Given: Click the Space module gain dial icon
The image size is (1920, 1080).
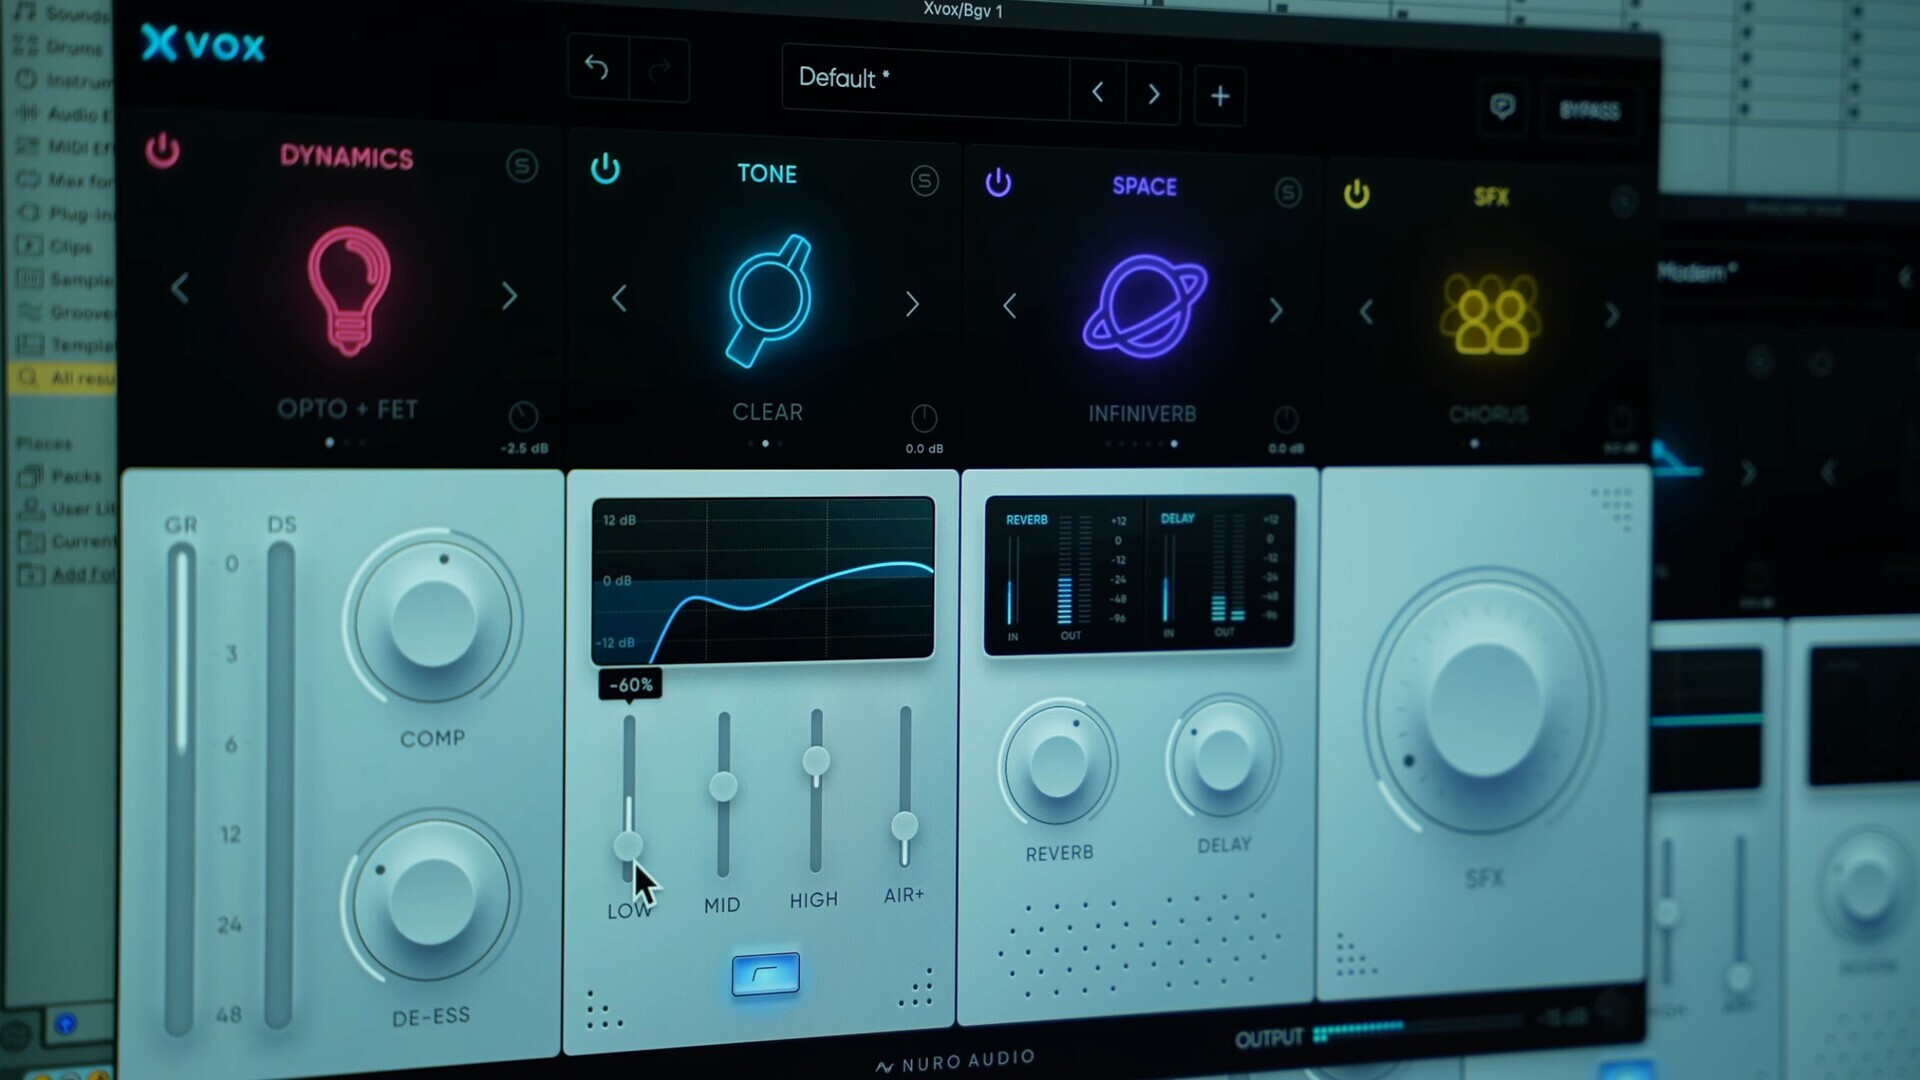Looking at the screenshot, I should click(1286, 419).
